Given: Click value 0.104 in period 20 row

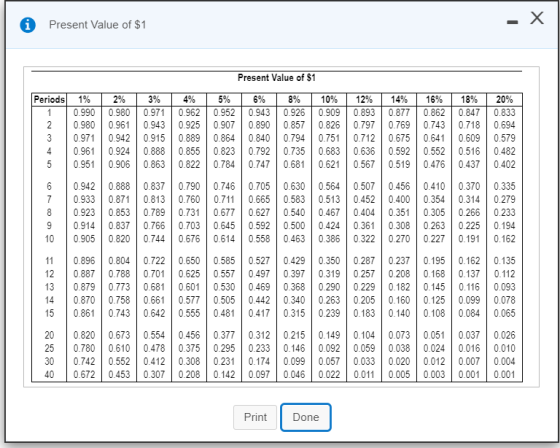Looking at the screenshot, I should (364, 335).
